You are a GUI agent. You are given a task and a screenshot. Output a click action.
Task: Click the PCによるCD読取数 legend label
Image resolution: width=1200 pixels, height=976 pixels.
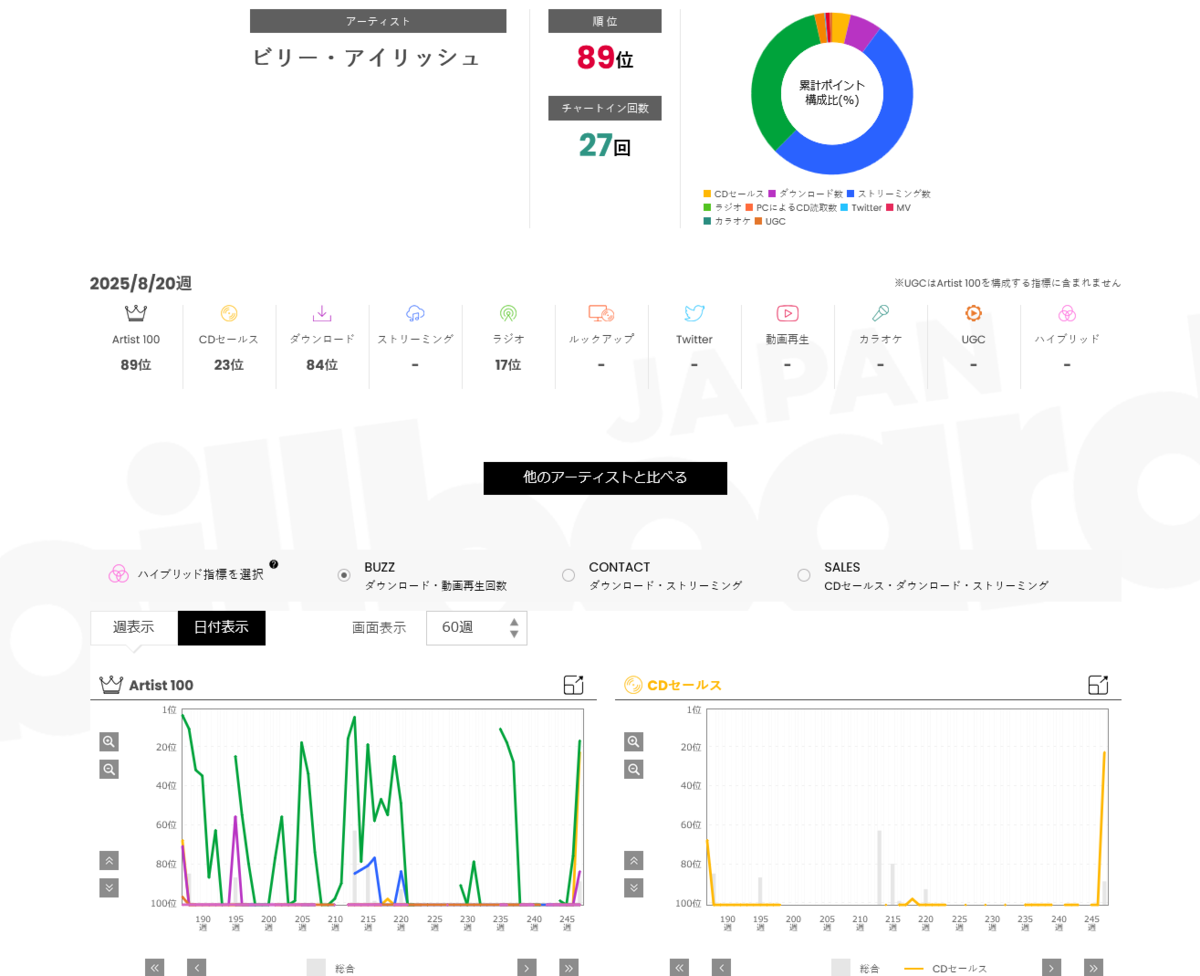pyautogui.click(x=796, y=208)
